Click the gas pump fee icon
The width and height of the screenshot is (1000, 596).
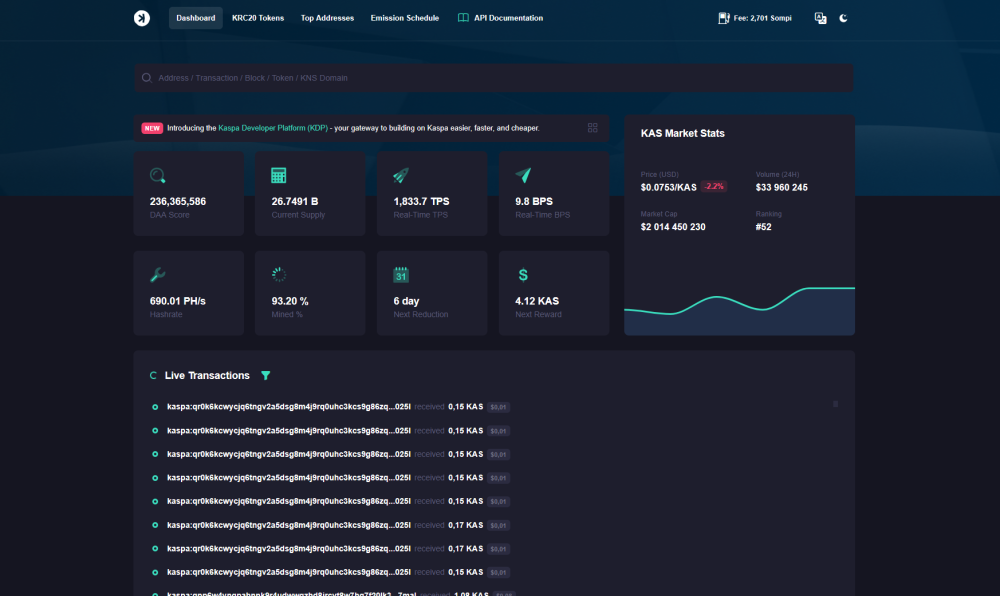coord(723,18)
